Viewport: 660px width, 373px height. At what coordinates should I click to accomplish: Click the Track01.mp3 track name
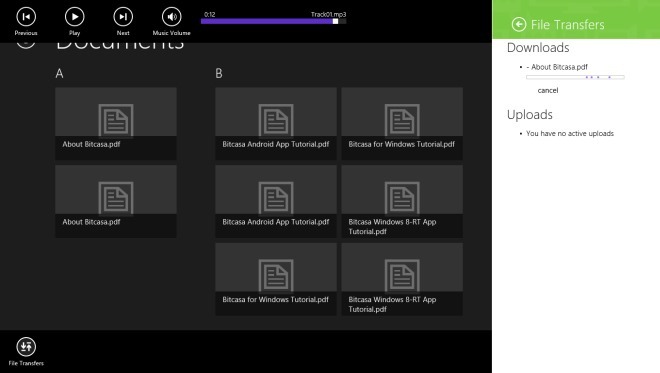[328, 14]
